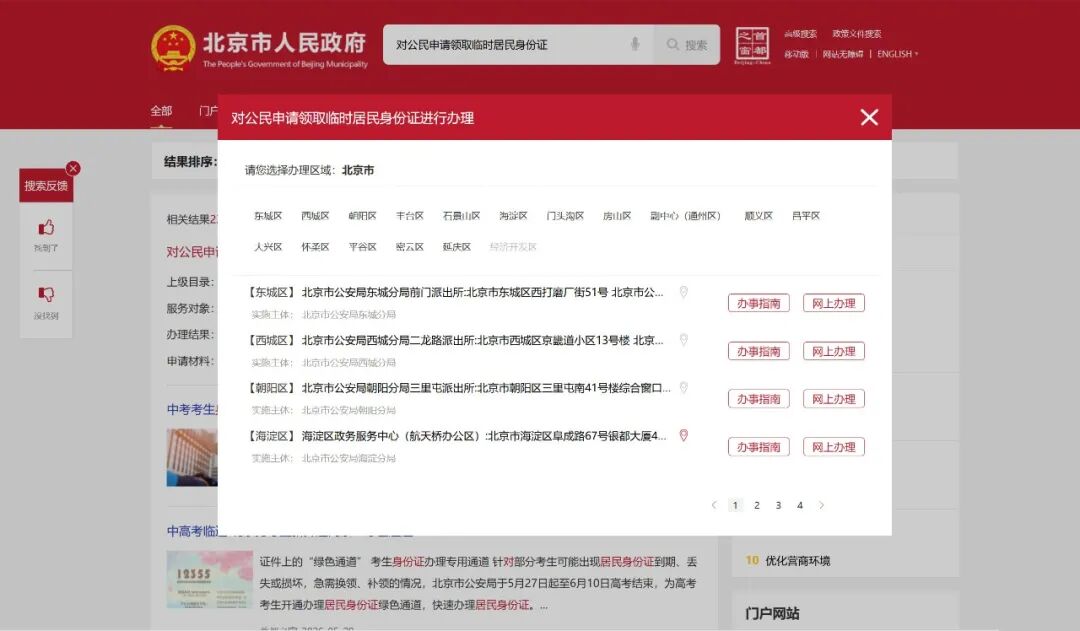This screenshot has width=1080, height=631.
Task: Click 网上办理 for the 东城区 row
Action: pos(833,303)
